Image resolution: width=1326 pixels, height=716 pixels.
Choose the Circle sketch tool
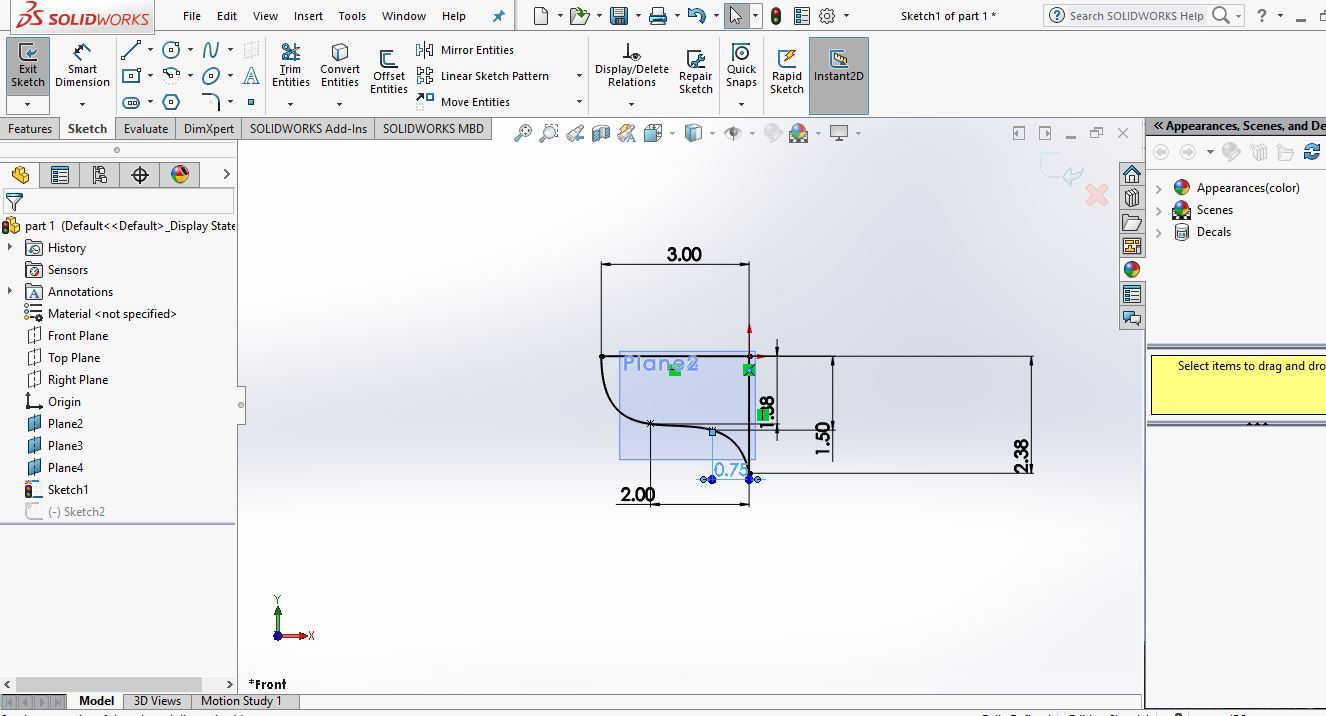click(172, 50)
